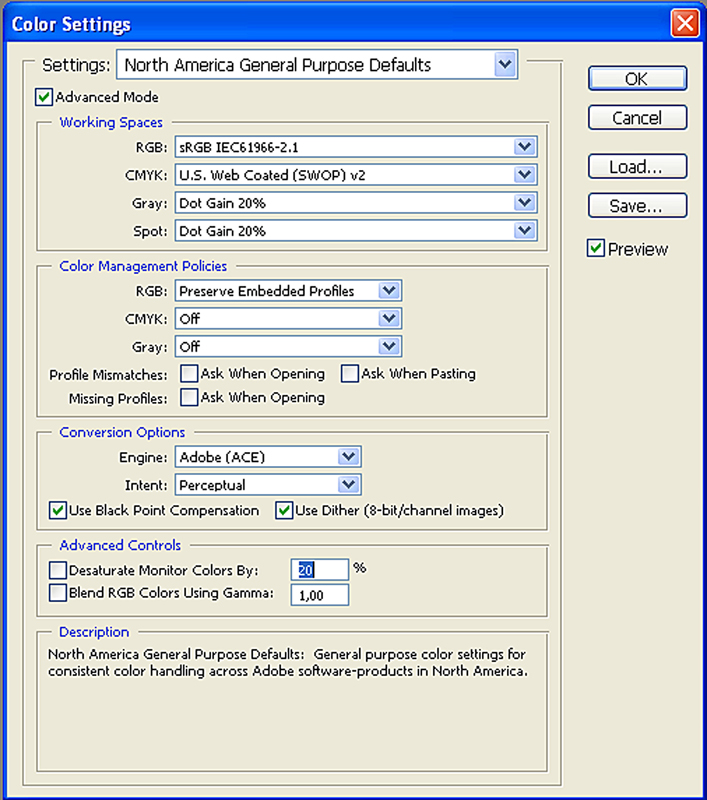Click OK to confirm color settings

point(637,79)
